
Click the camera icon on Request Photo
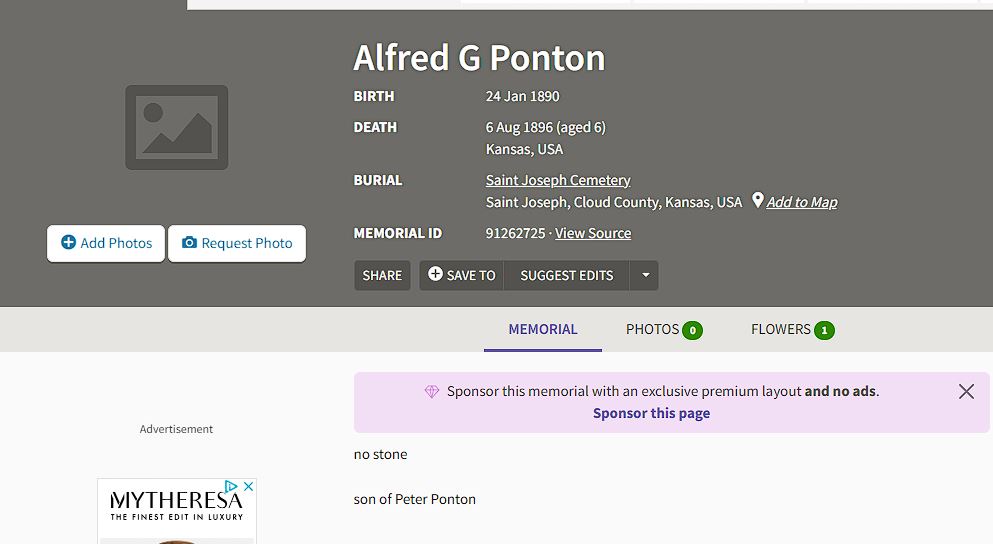(x=189, y=243)
